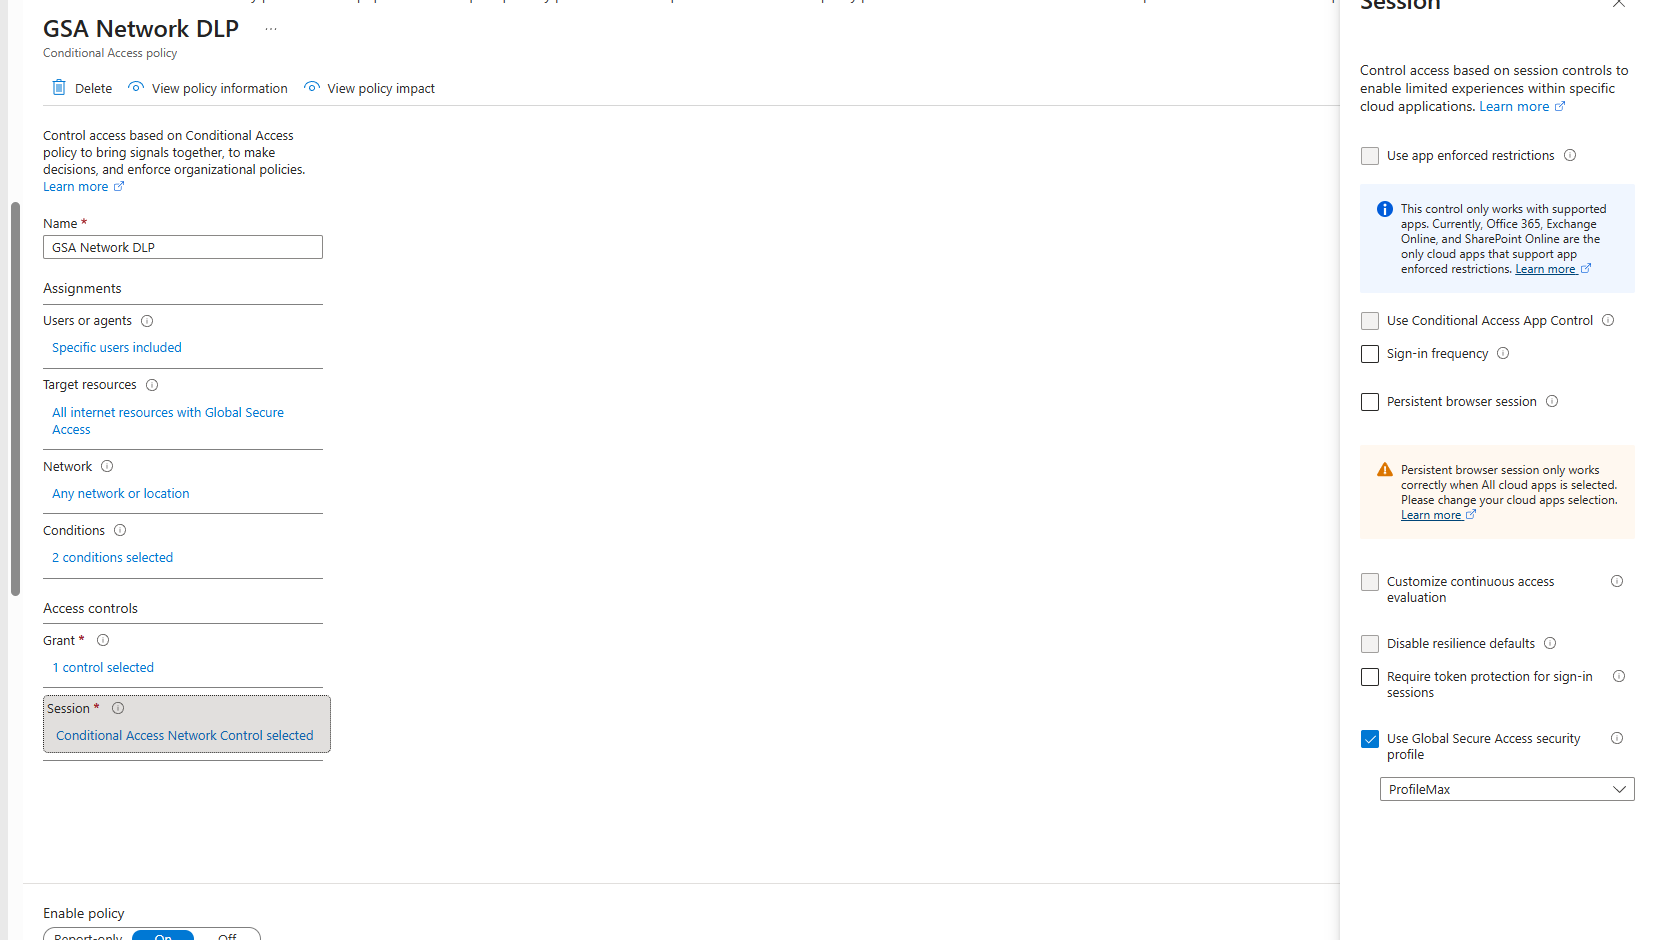Enable Persistent browser session checkbox
Image resolution: width=1653 pixels, height=940 pixels.
[1370, 402]
